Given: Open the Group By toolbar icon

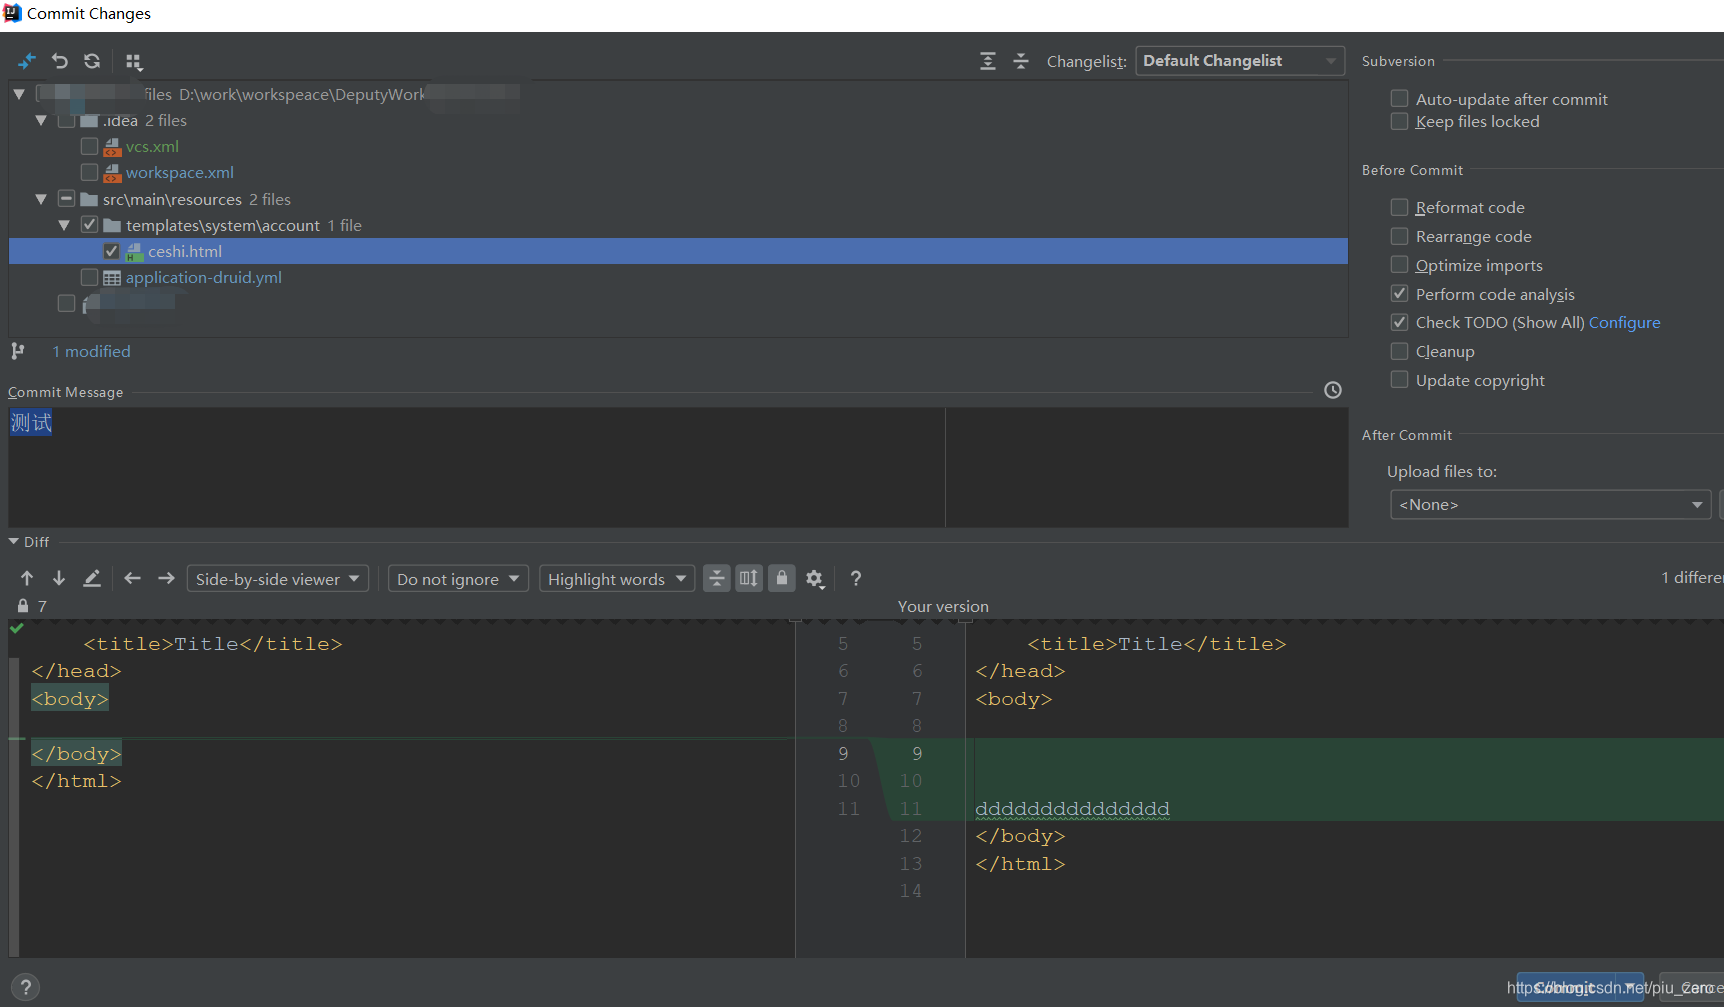Looking at the screenshot, I should click(x=134, y=62).
